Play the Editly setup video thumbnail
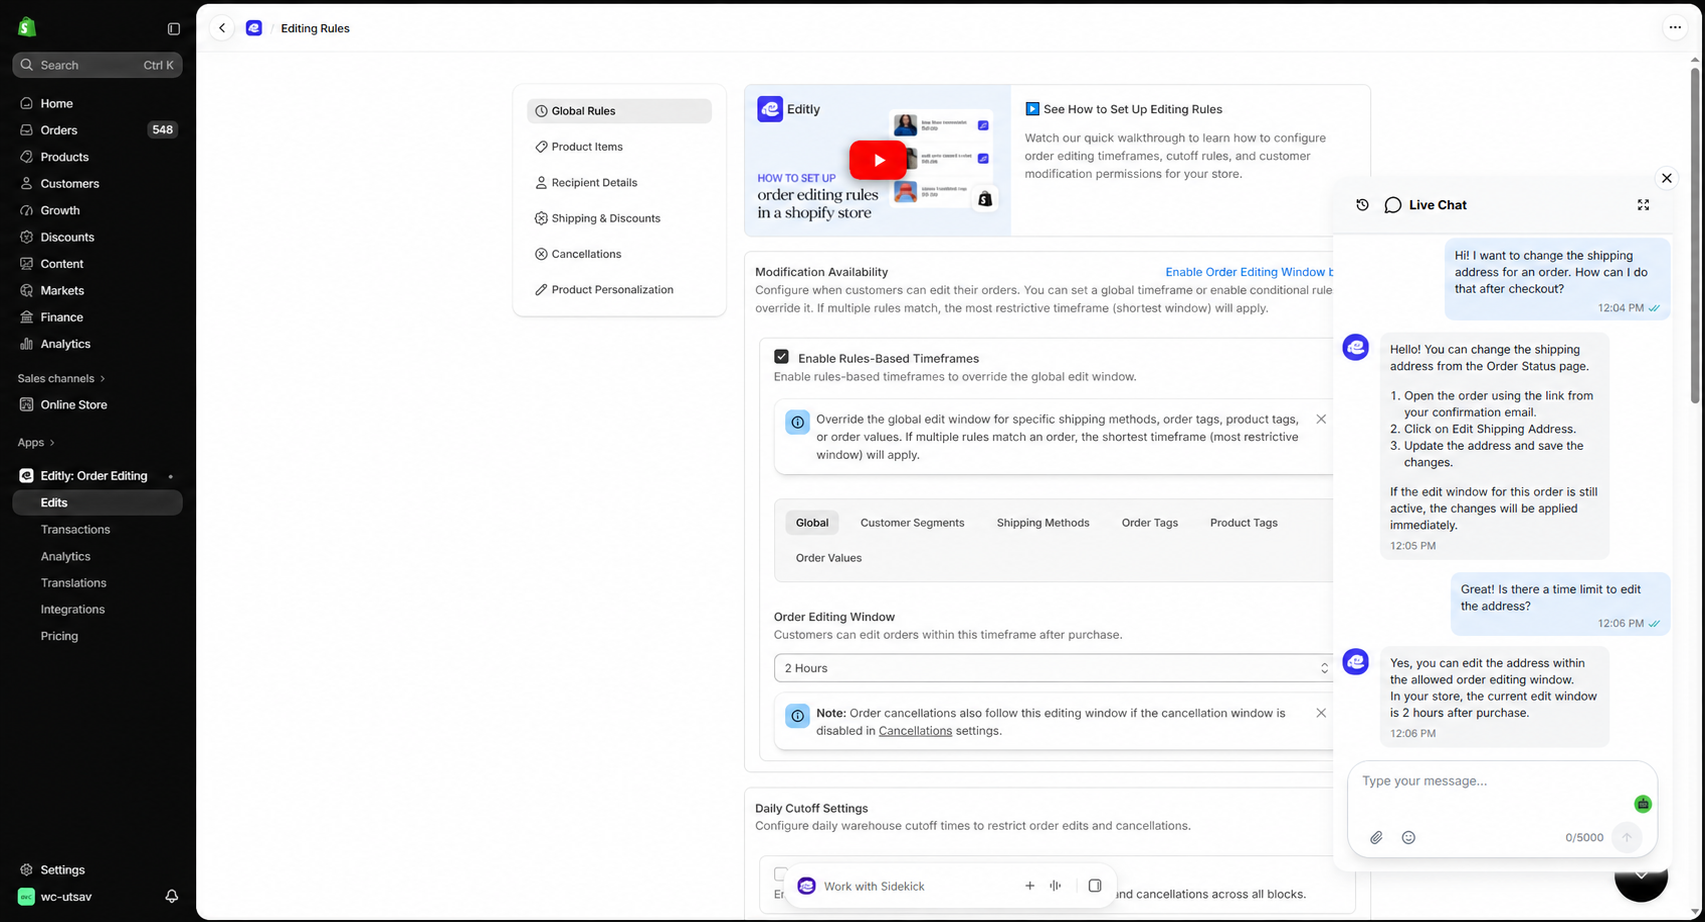 coord(877,160)
